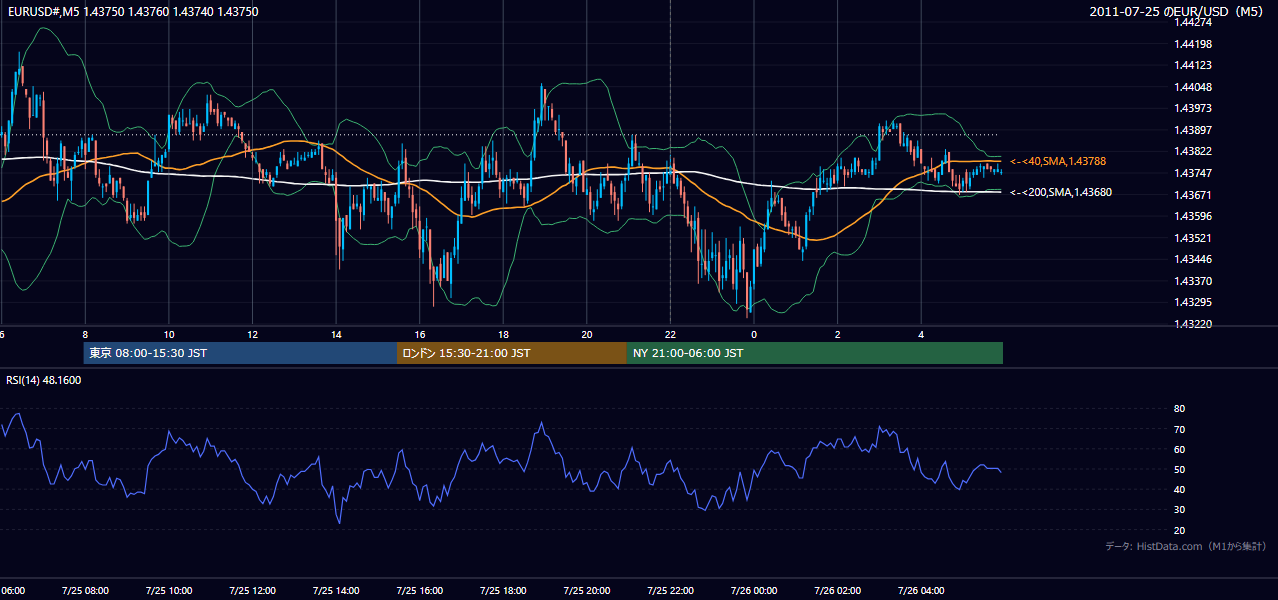
Task: Click price axis label 1.43220
Action: (1192, 324)
